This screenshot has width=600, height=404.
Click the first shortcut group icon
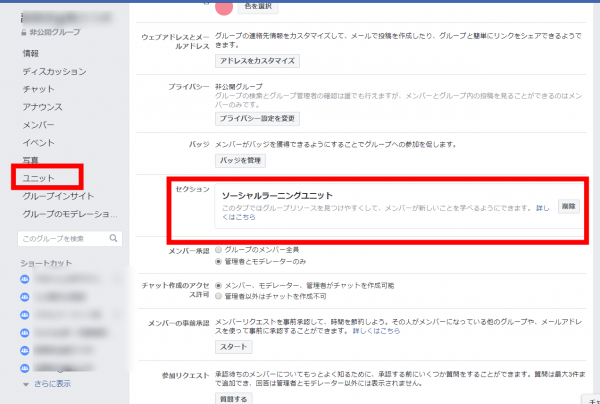(x=24, y=279)
